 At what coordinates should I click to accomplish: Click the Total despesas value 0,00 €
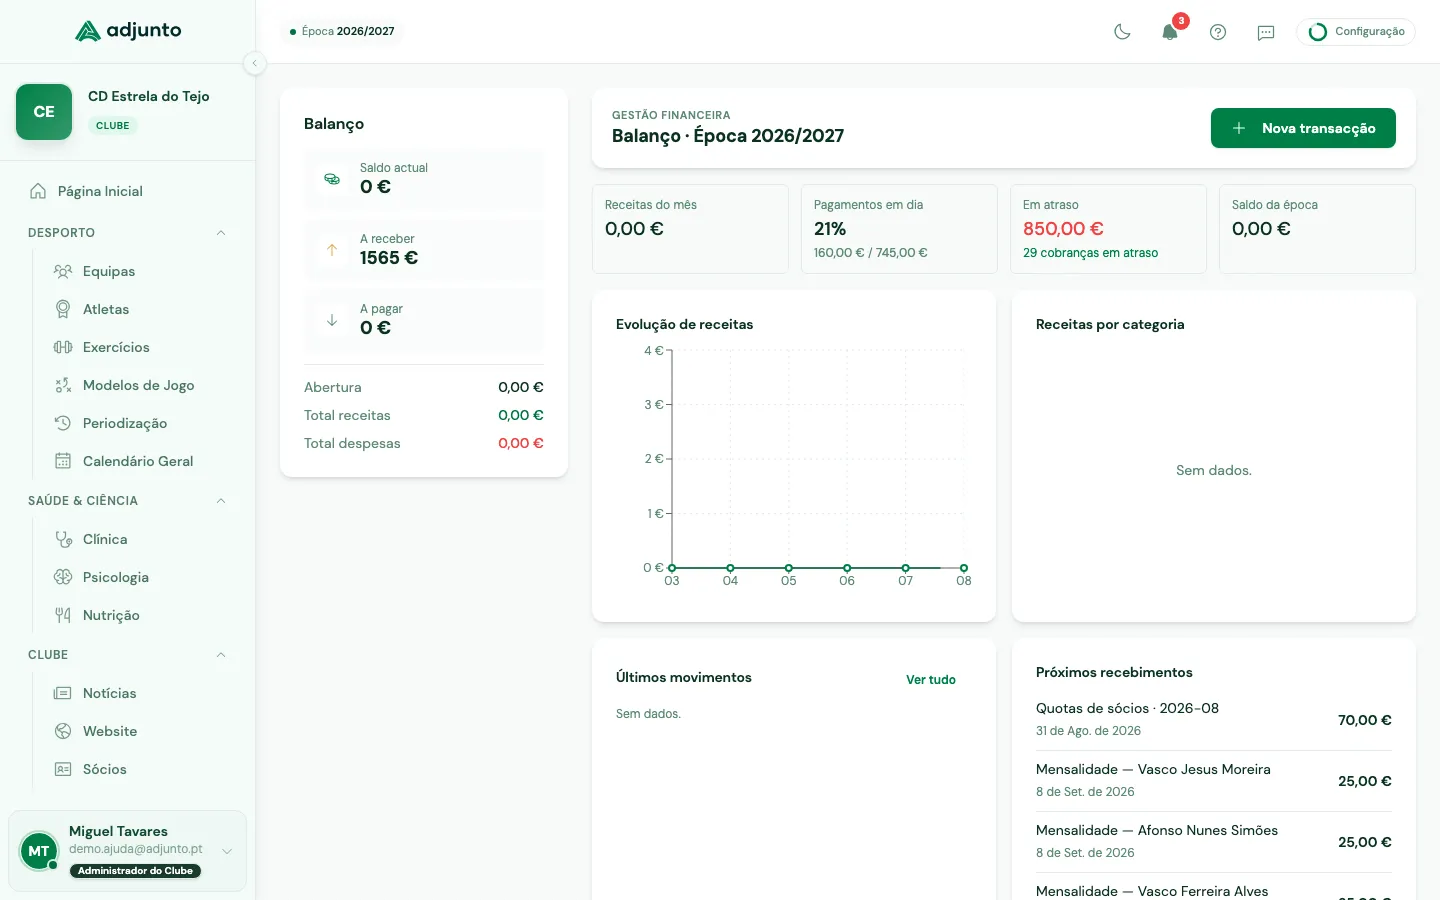click(521, 443)
